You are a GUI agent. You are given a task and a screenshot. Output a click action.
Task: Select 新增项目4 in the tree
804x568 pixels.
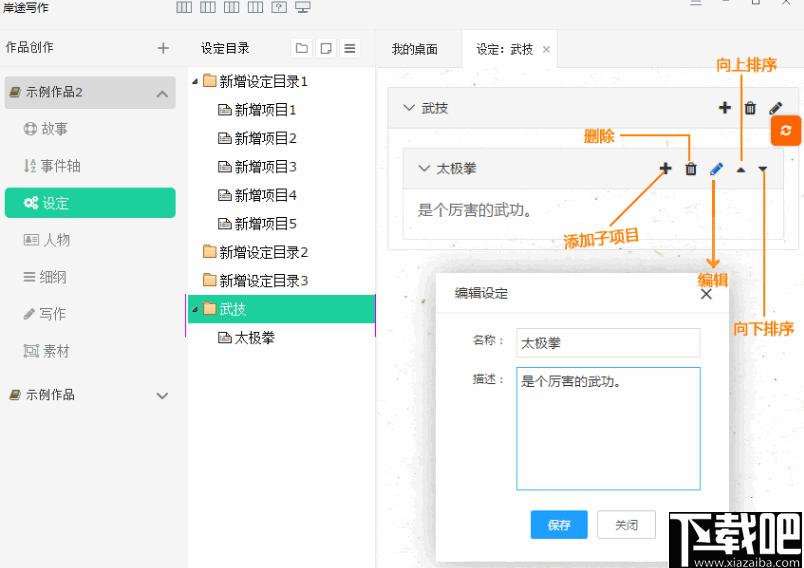click(x=257, y=195)
